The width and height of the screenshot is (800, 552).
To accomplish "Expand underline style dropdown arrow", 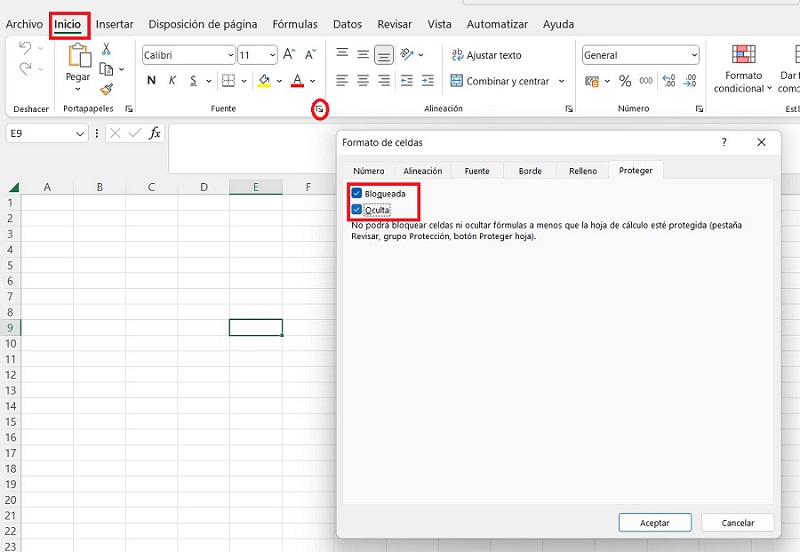I will coord(209,81).
